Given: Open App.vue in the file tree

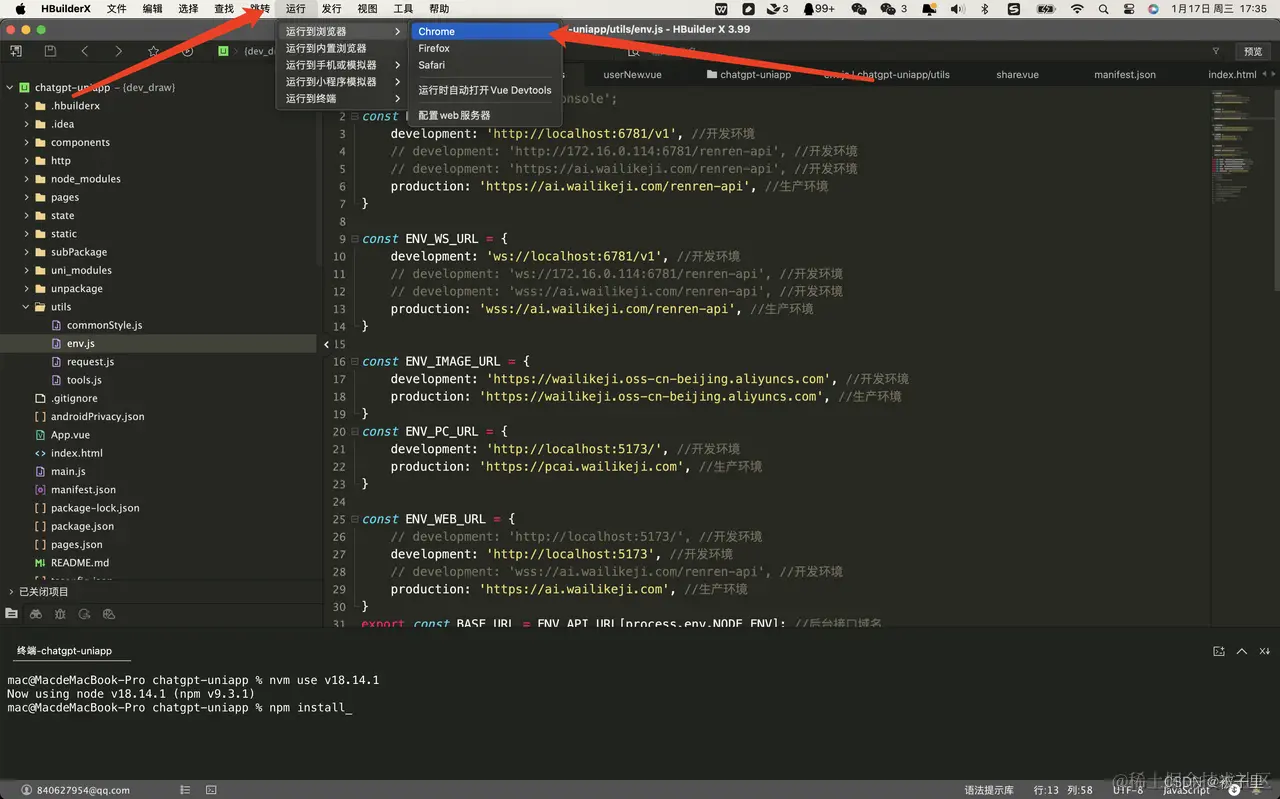Looking at the screenshot, I should pyautogui.click(x=70, y=435).
